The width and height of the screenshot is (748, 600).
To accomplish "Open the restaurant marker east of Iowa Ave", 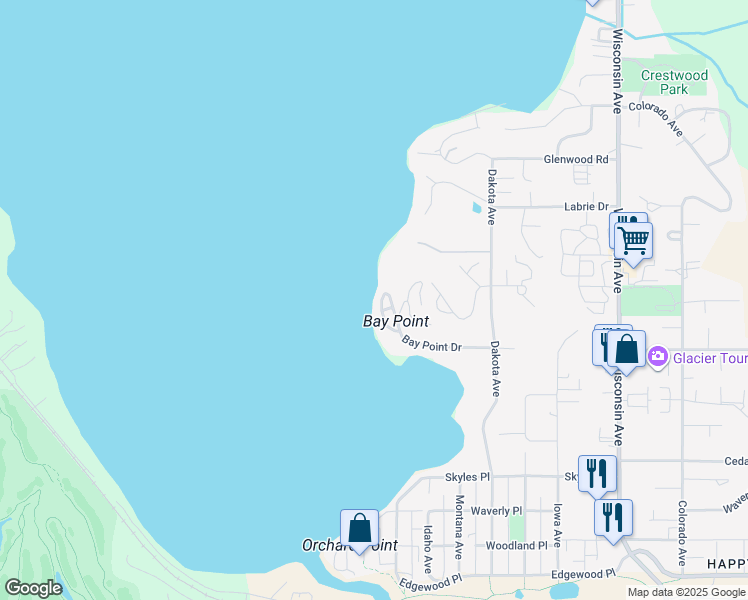I will (x=613, y=518).
